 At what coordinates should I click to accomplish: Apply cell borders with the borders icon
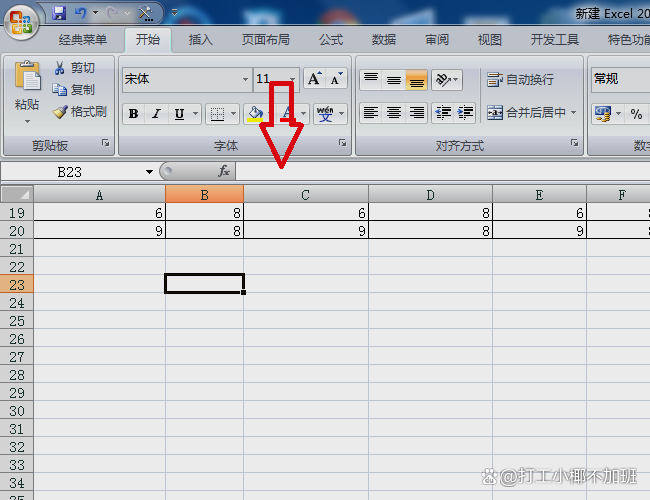pos(217,114)
